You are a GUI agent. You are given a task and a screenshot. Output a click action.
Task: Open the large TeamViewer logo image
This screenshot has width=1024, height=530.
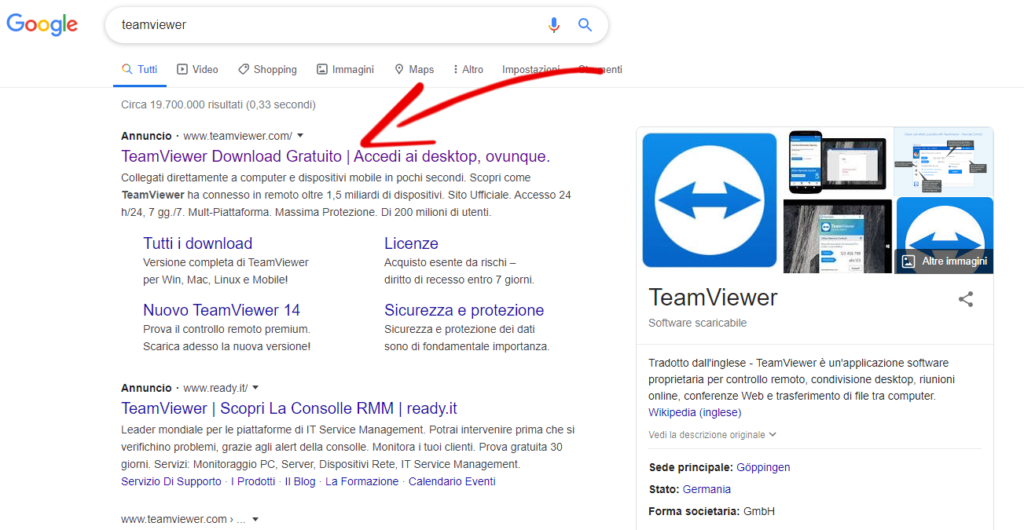(x=709, y=200)
